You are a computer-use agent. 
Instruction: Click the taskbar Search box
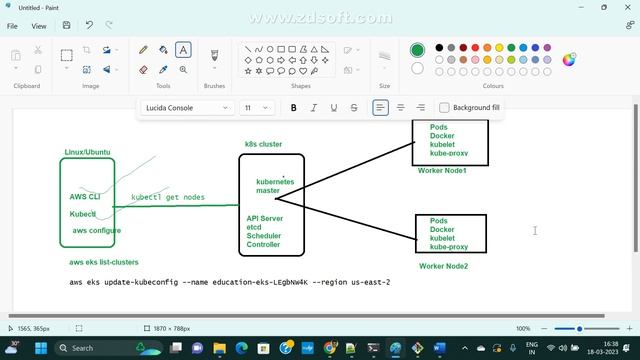pyautogui.click(x=109, y=348)
